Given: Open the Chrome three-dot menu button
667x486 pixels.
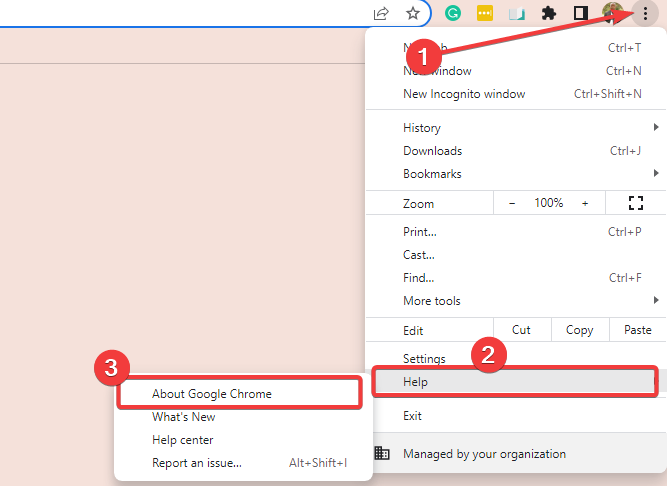Looking at the screenshot, I should click(x=645, y=14).
